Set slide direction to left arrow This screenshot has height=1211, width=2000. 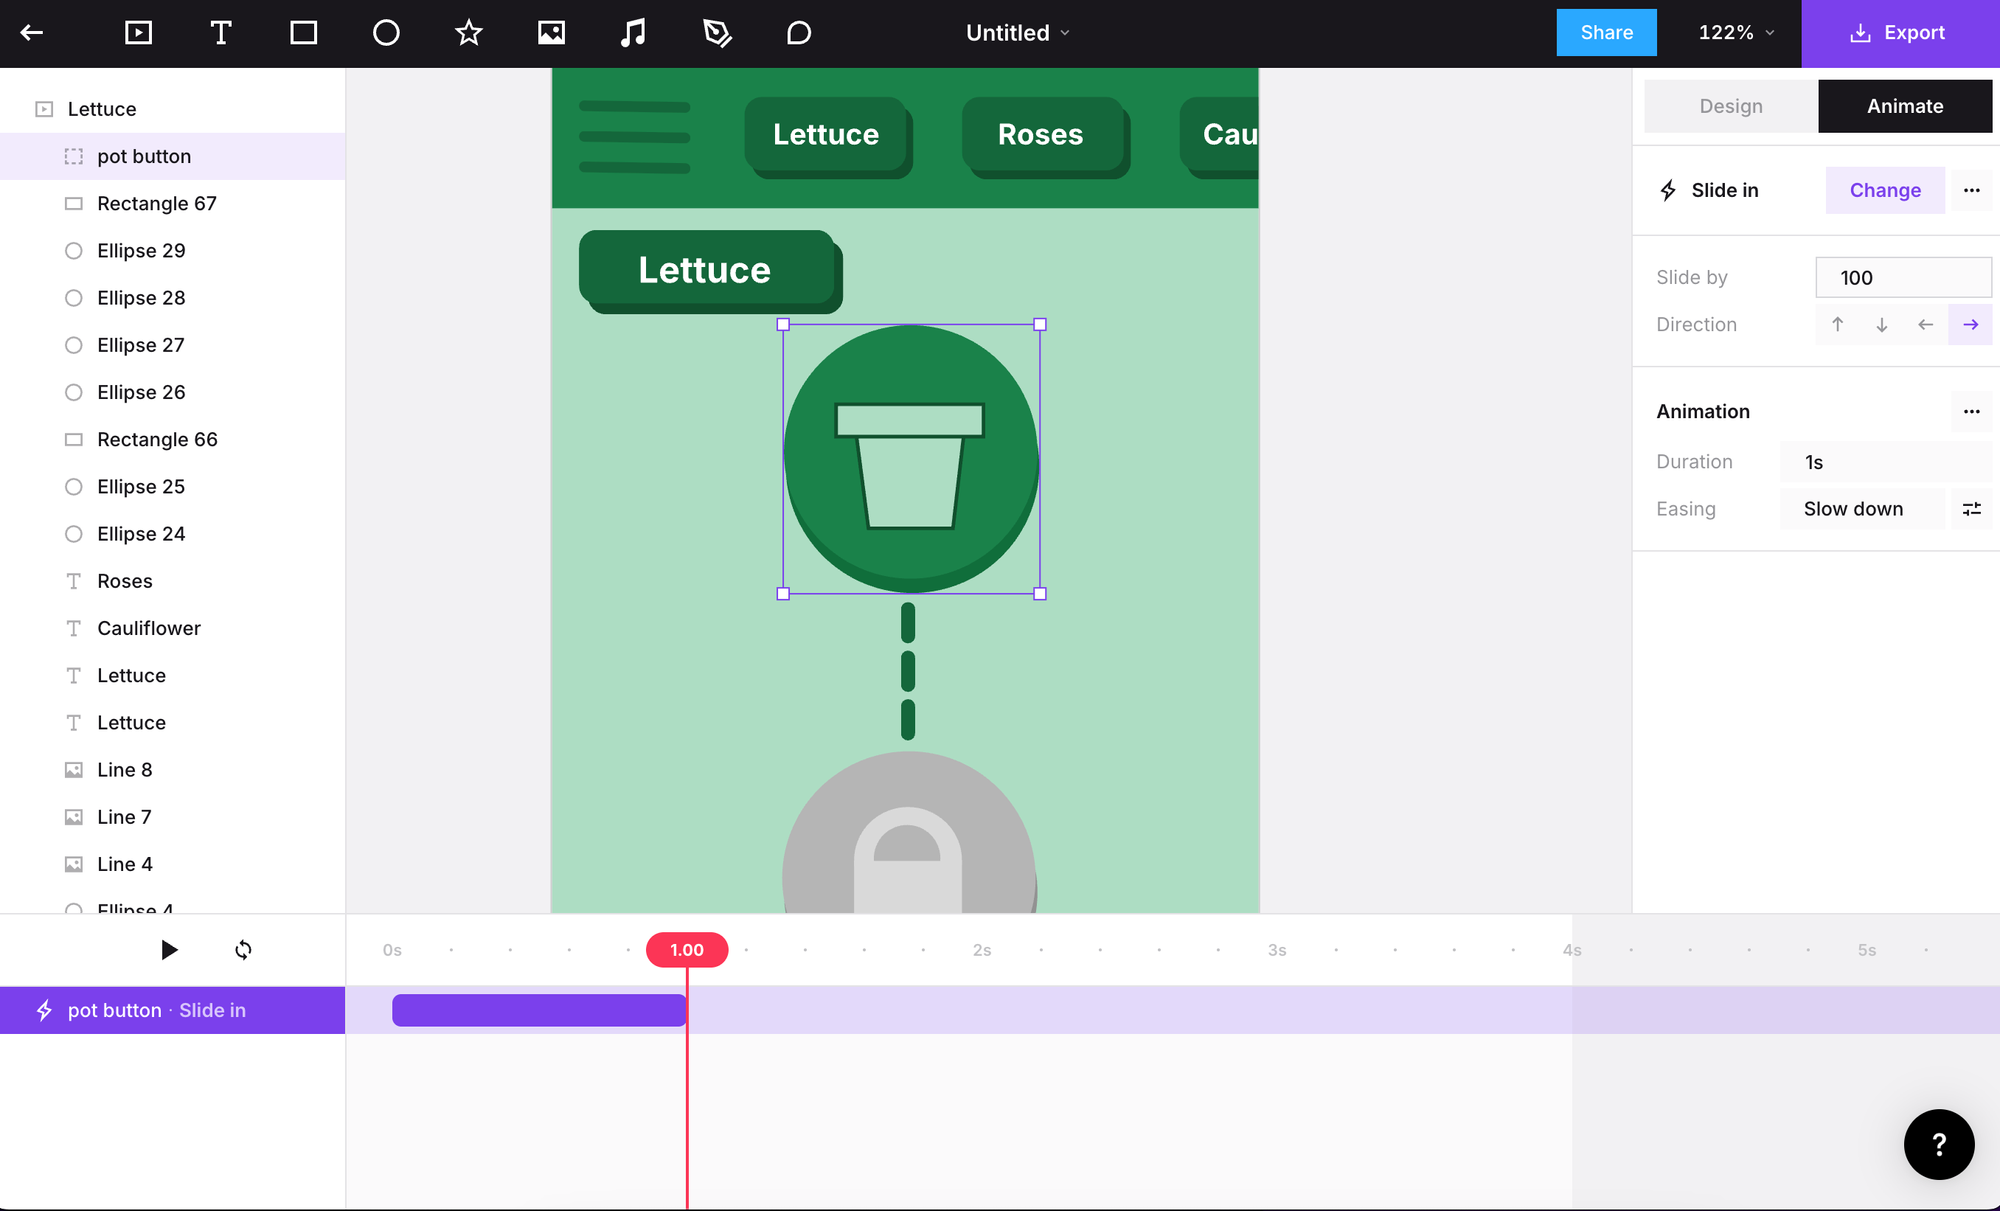(1926, 324)
